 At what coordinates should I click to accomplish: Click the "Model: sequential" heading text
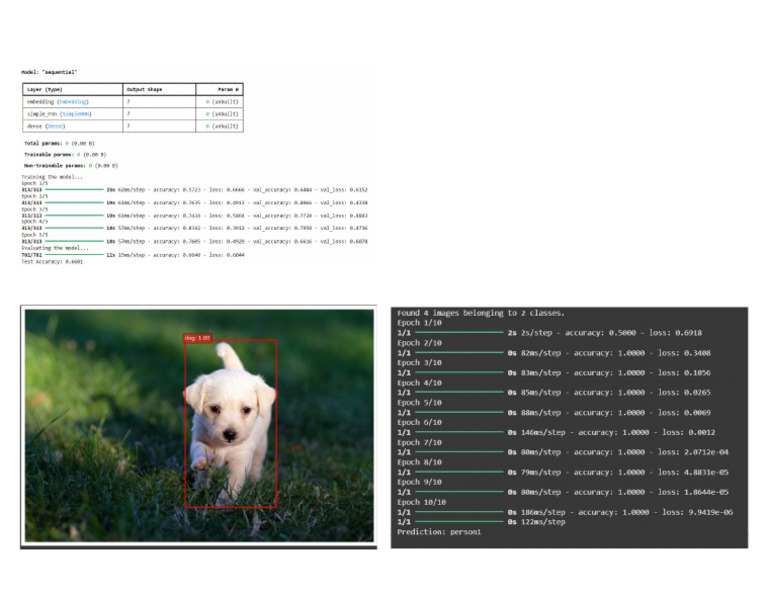pyautogui.click(x=49, y=72)
